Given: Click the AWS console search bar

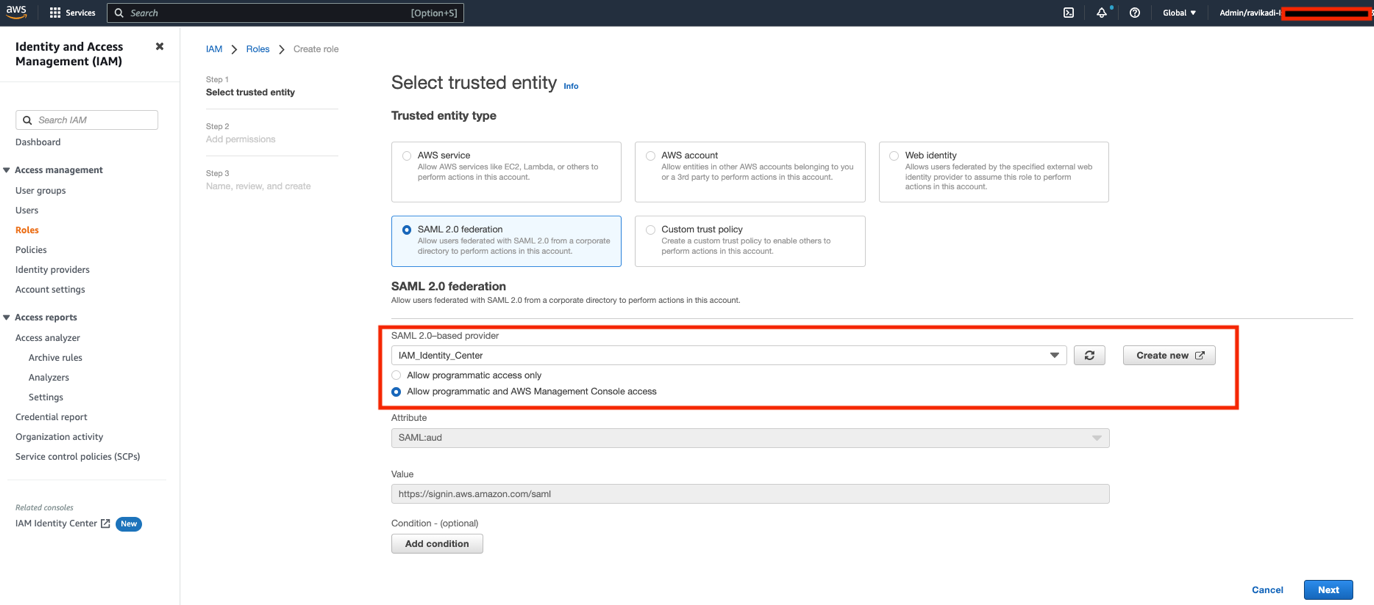Looking at the screenshot, I should click(x=285, y=13).
